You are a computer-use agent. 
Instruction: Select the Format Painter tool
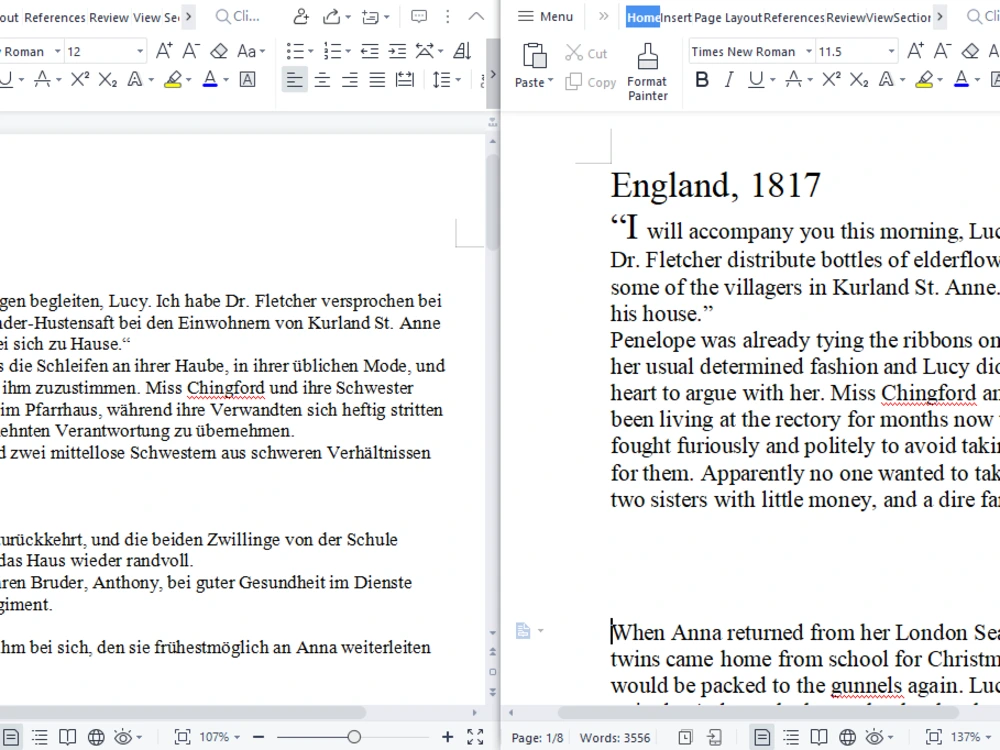647,70
